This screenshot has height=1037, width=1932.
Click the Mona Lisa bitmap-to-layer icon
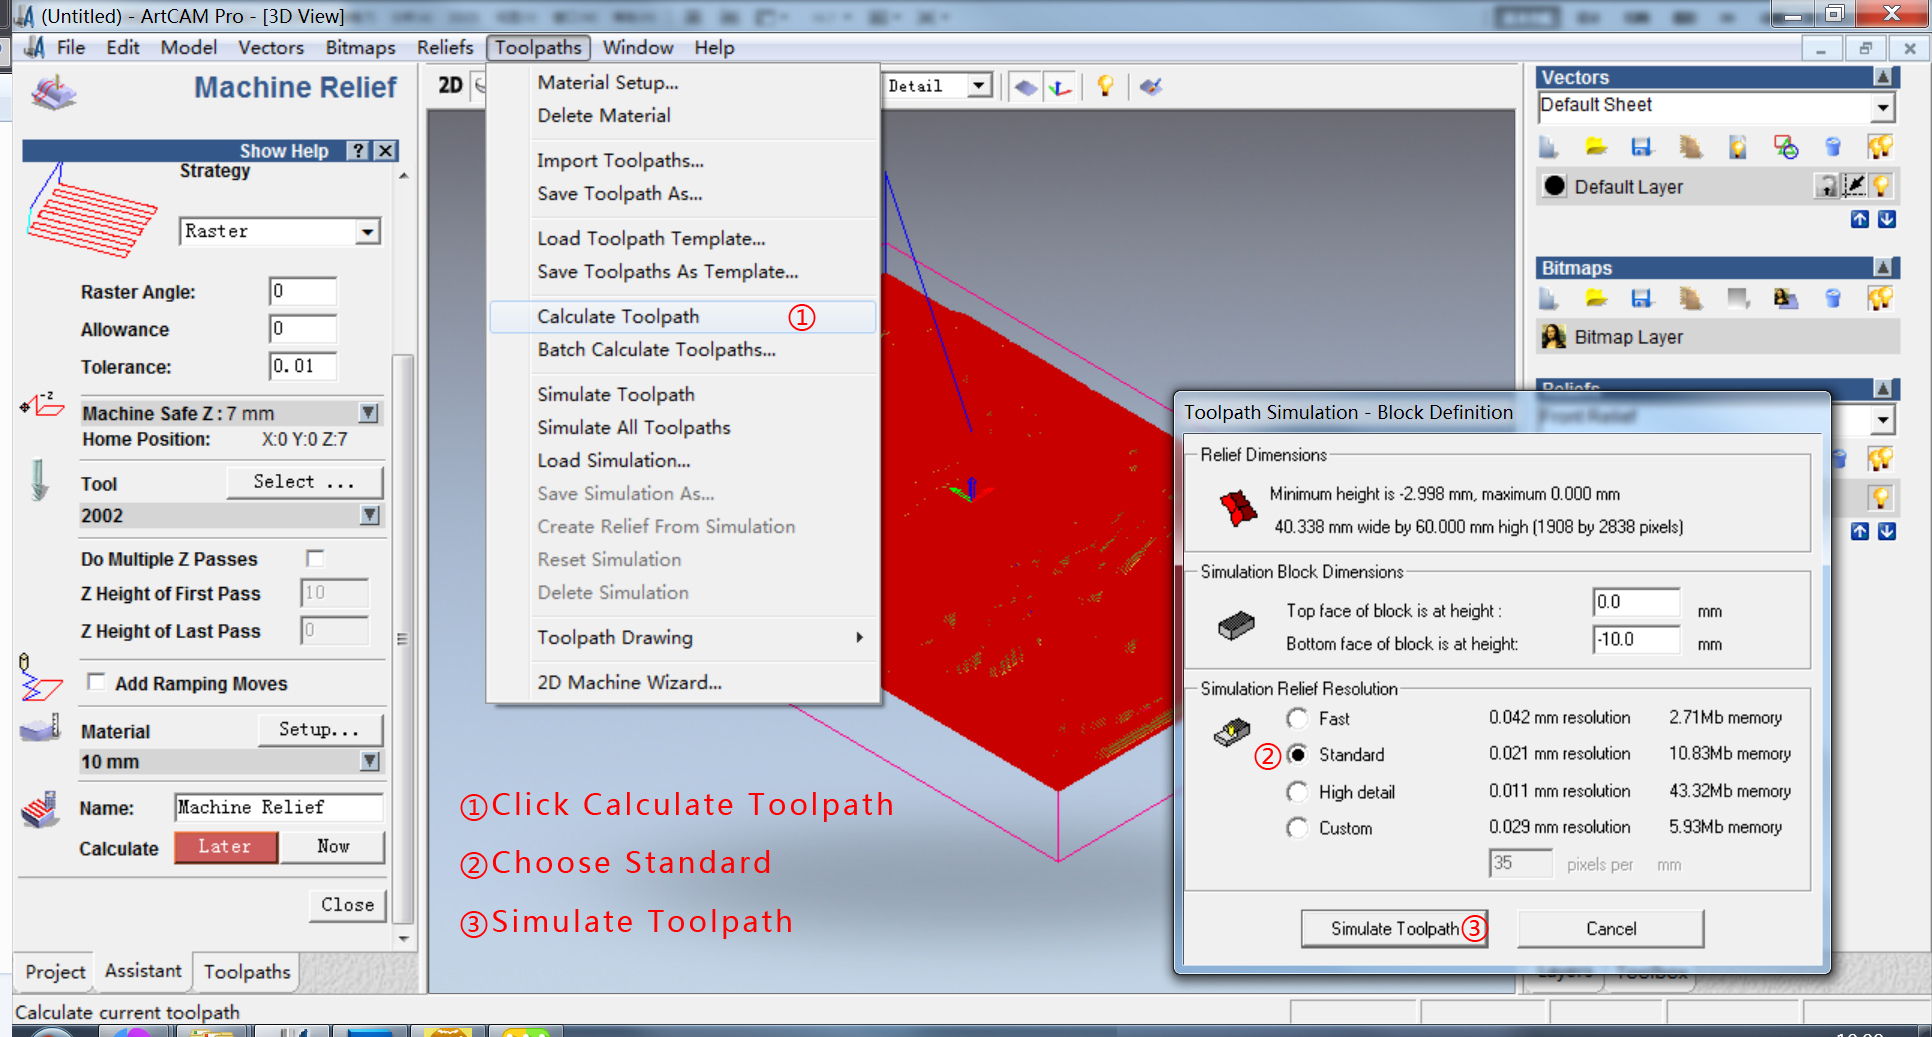(x=1786, y=298)
